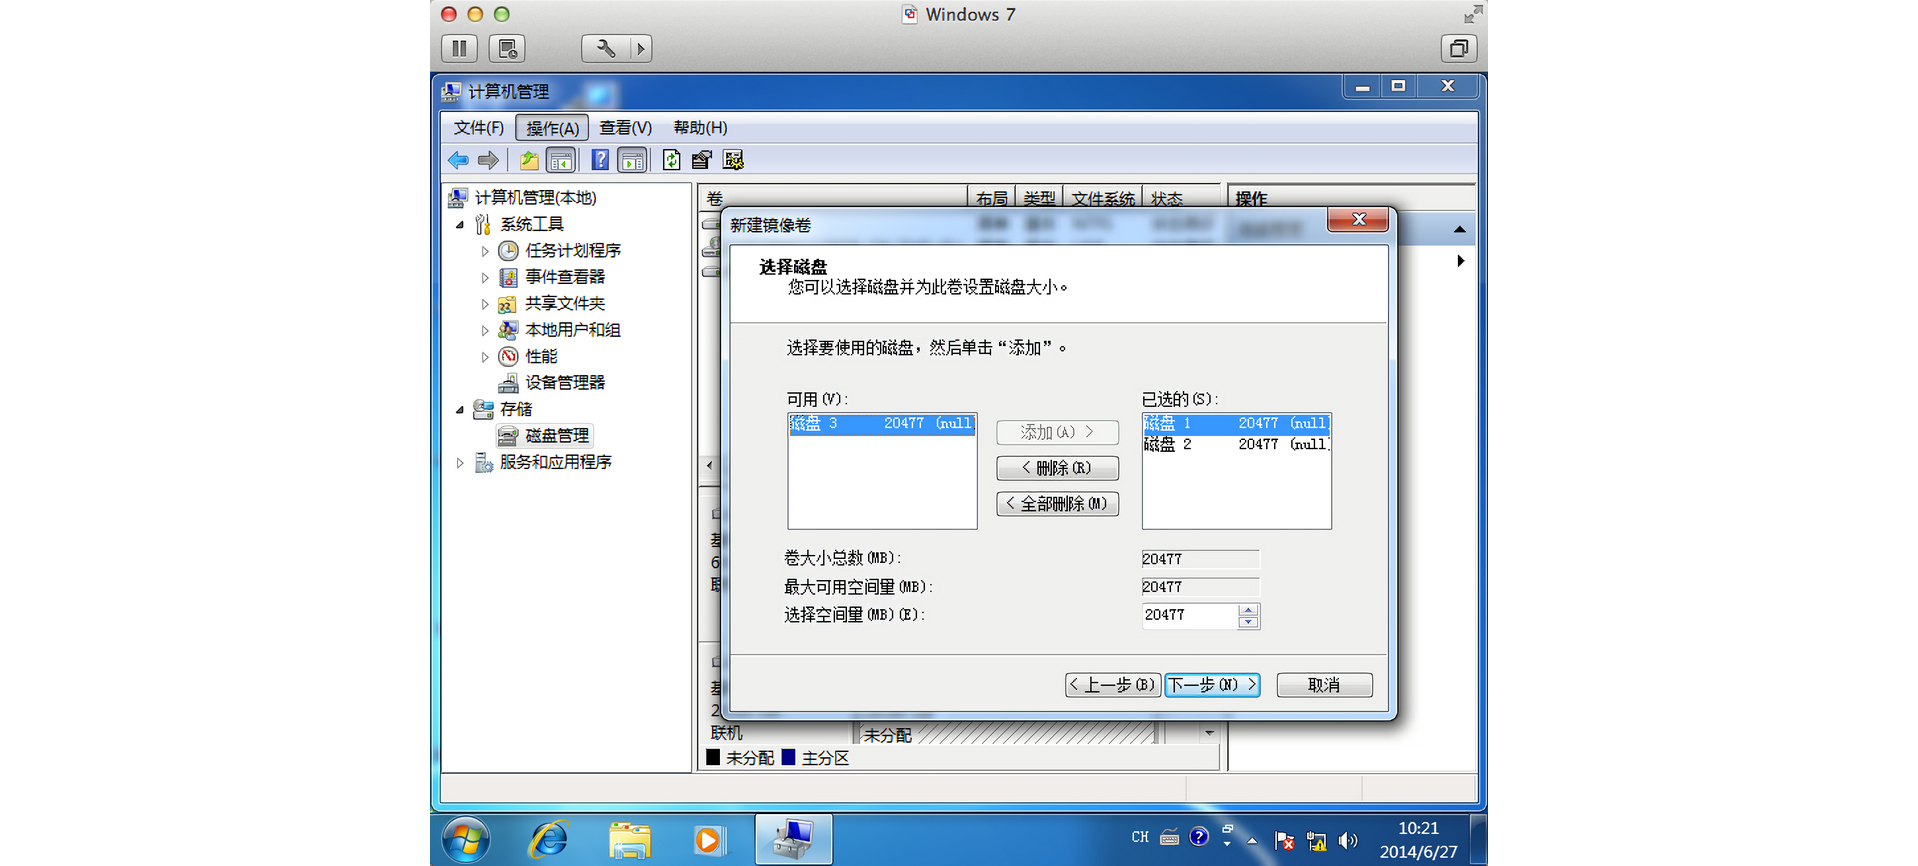This screenshot has width=1918, height=866.
Task: Show hidden tray icons arrow
Action: pyautogui.click(x=1252, y=841)
